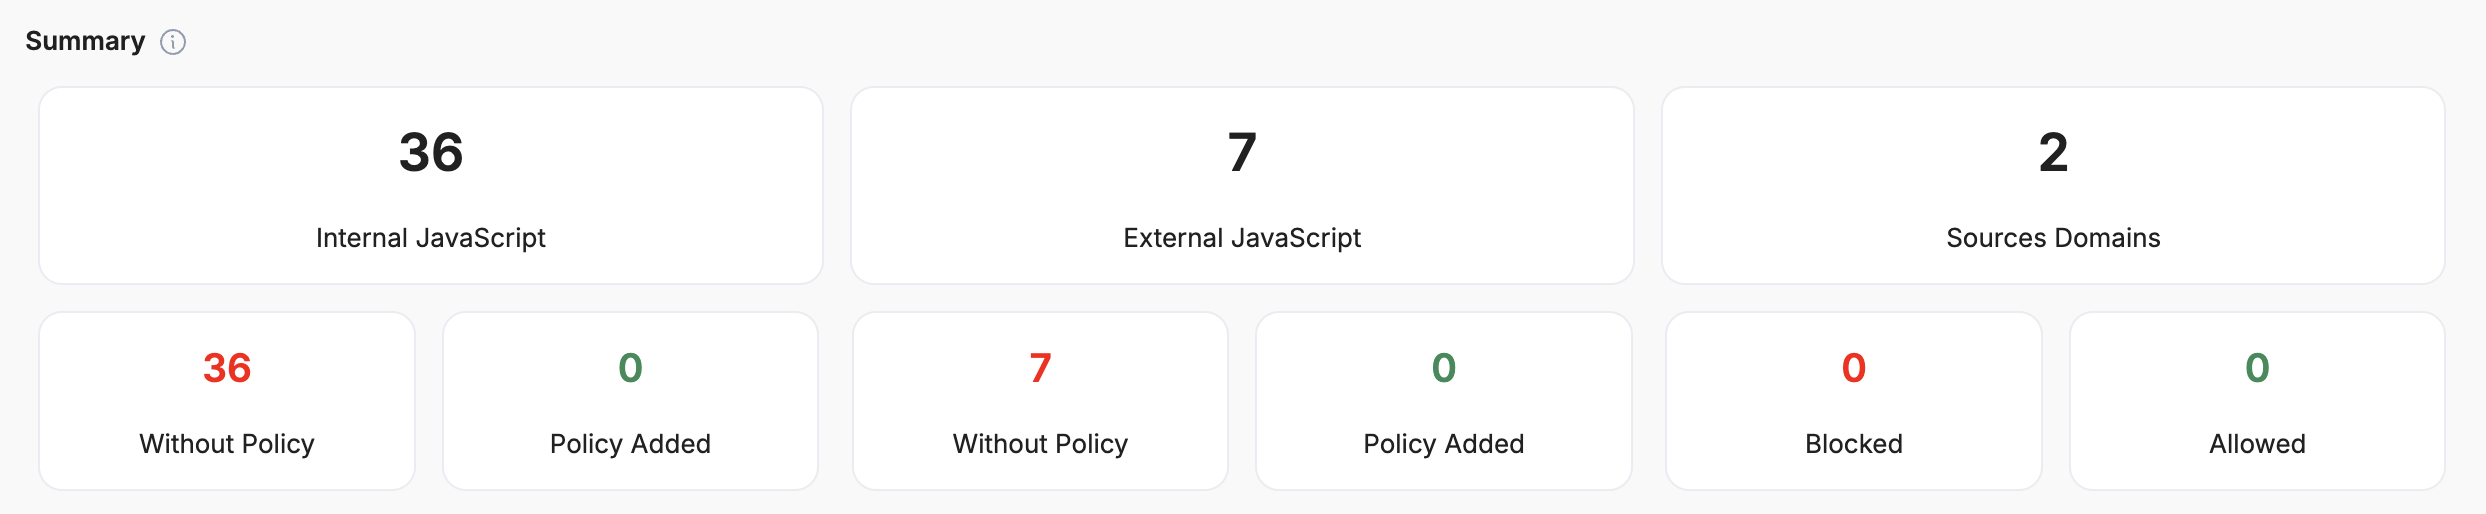Select the Sources Domains card label
This screenshot has height=514, width=2486.
[2053, 238]
